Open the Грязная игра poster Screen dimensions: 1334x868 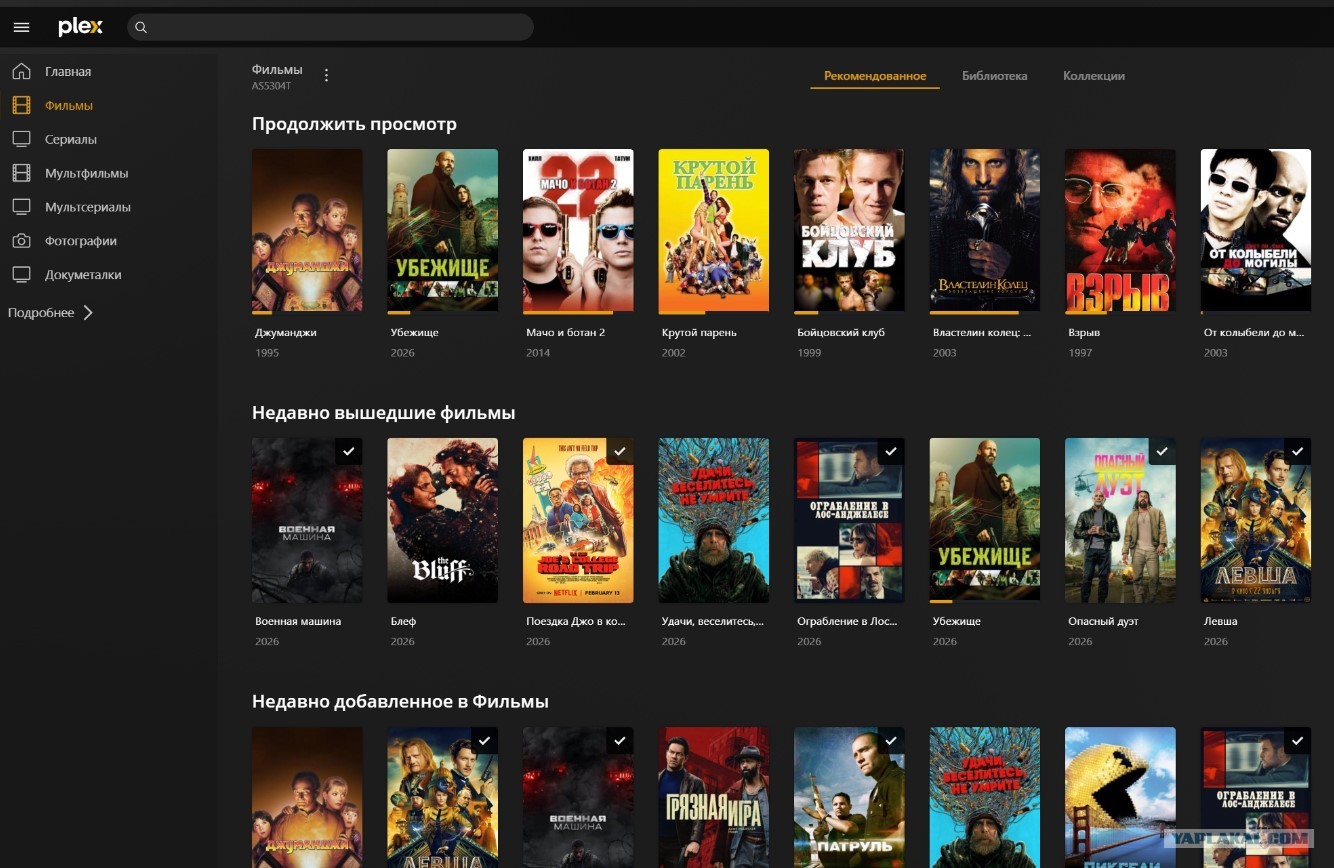pos(714,797)
